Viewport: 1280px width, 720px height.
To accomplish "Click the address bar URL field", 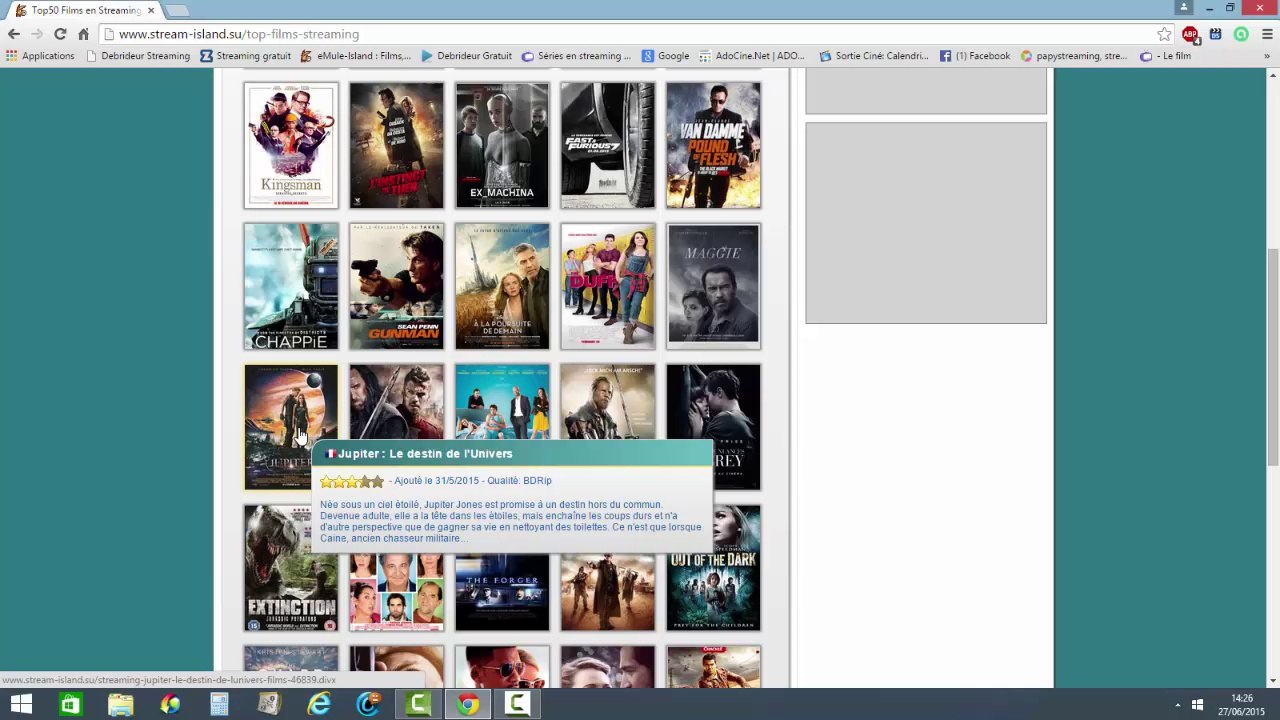I will click(x=630, y=34).
